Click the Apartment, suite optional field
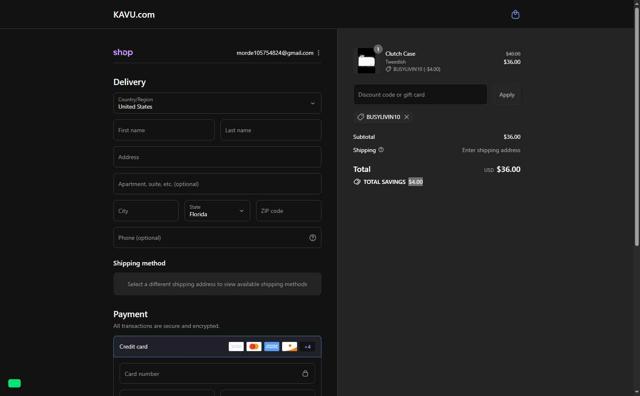This screenshot has width=640, height=396. [217, 184]
